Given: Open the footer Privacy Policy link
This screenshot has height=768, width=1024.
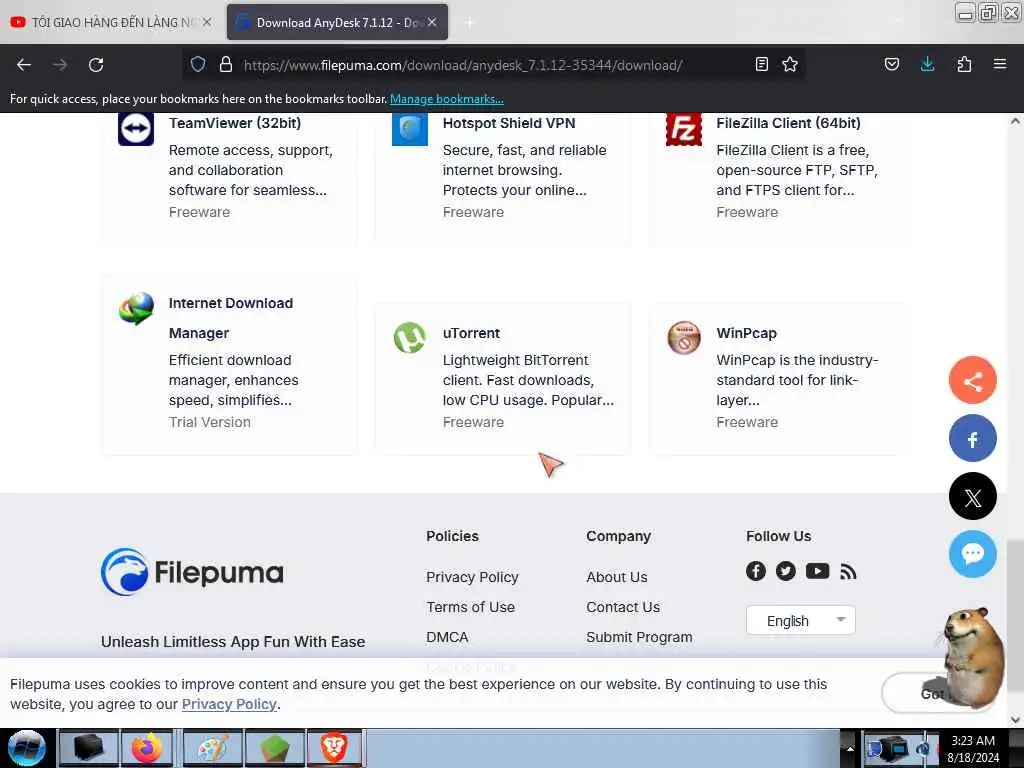Looking at the screenshot, I should coord(472,577).
